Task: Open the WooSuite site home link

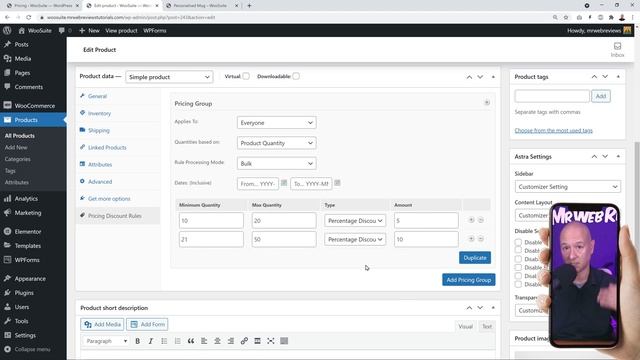Action: pos(35,31)
